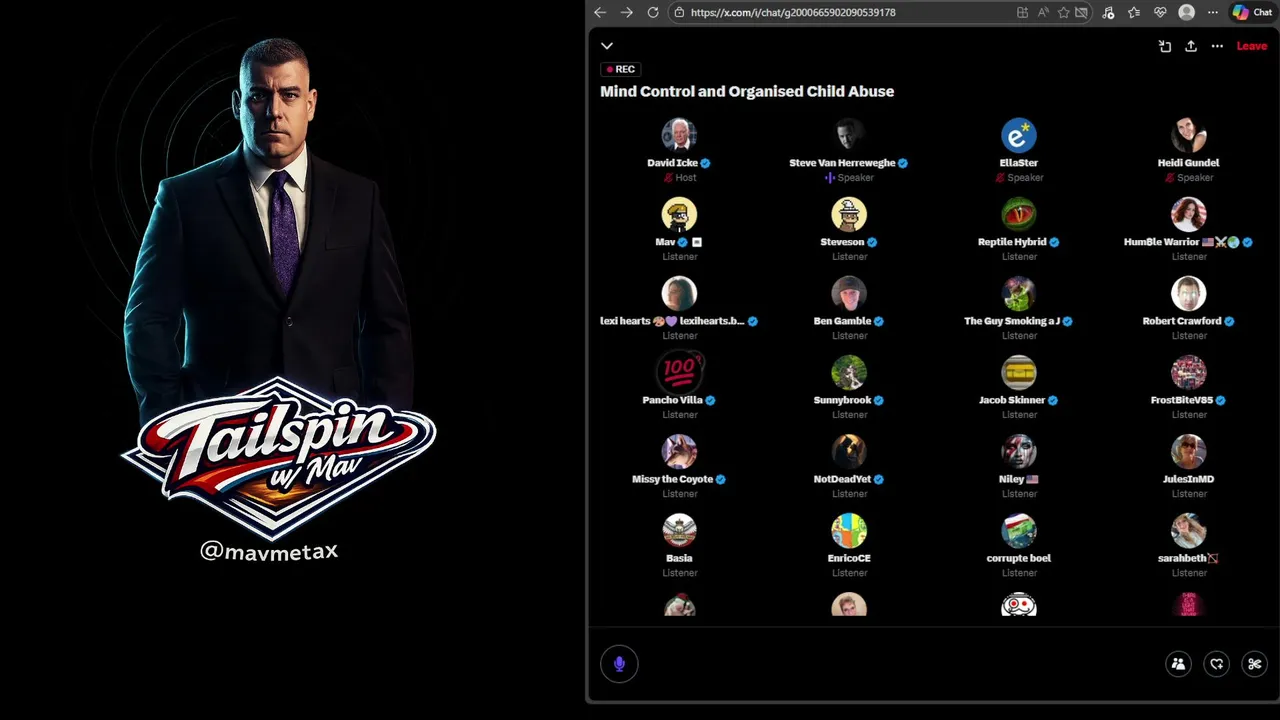Open Robert Crawford's avatar
Viewport: 1280px width, 720px height.
[1189, 293]
